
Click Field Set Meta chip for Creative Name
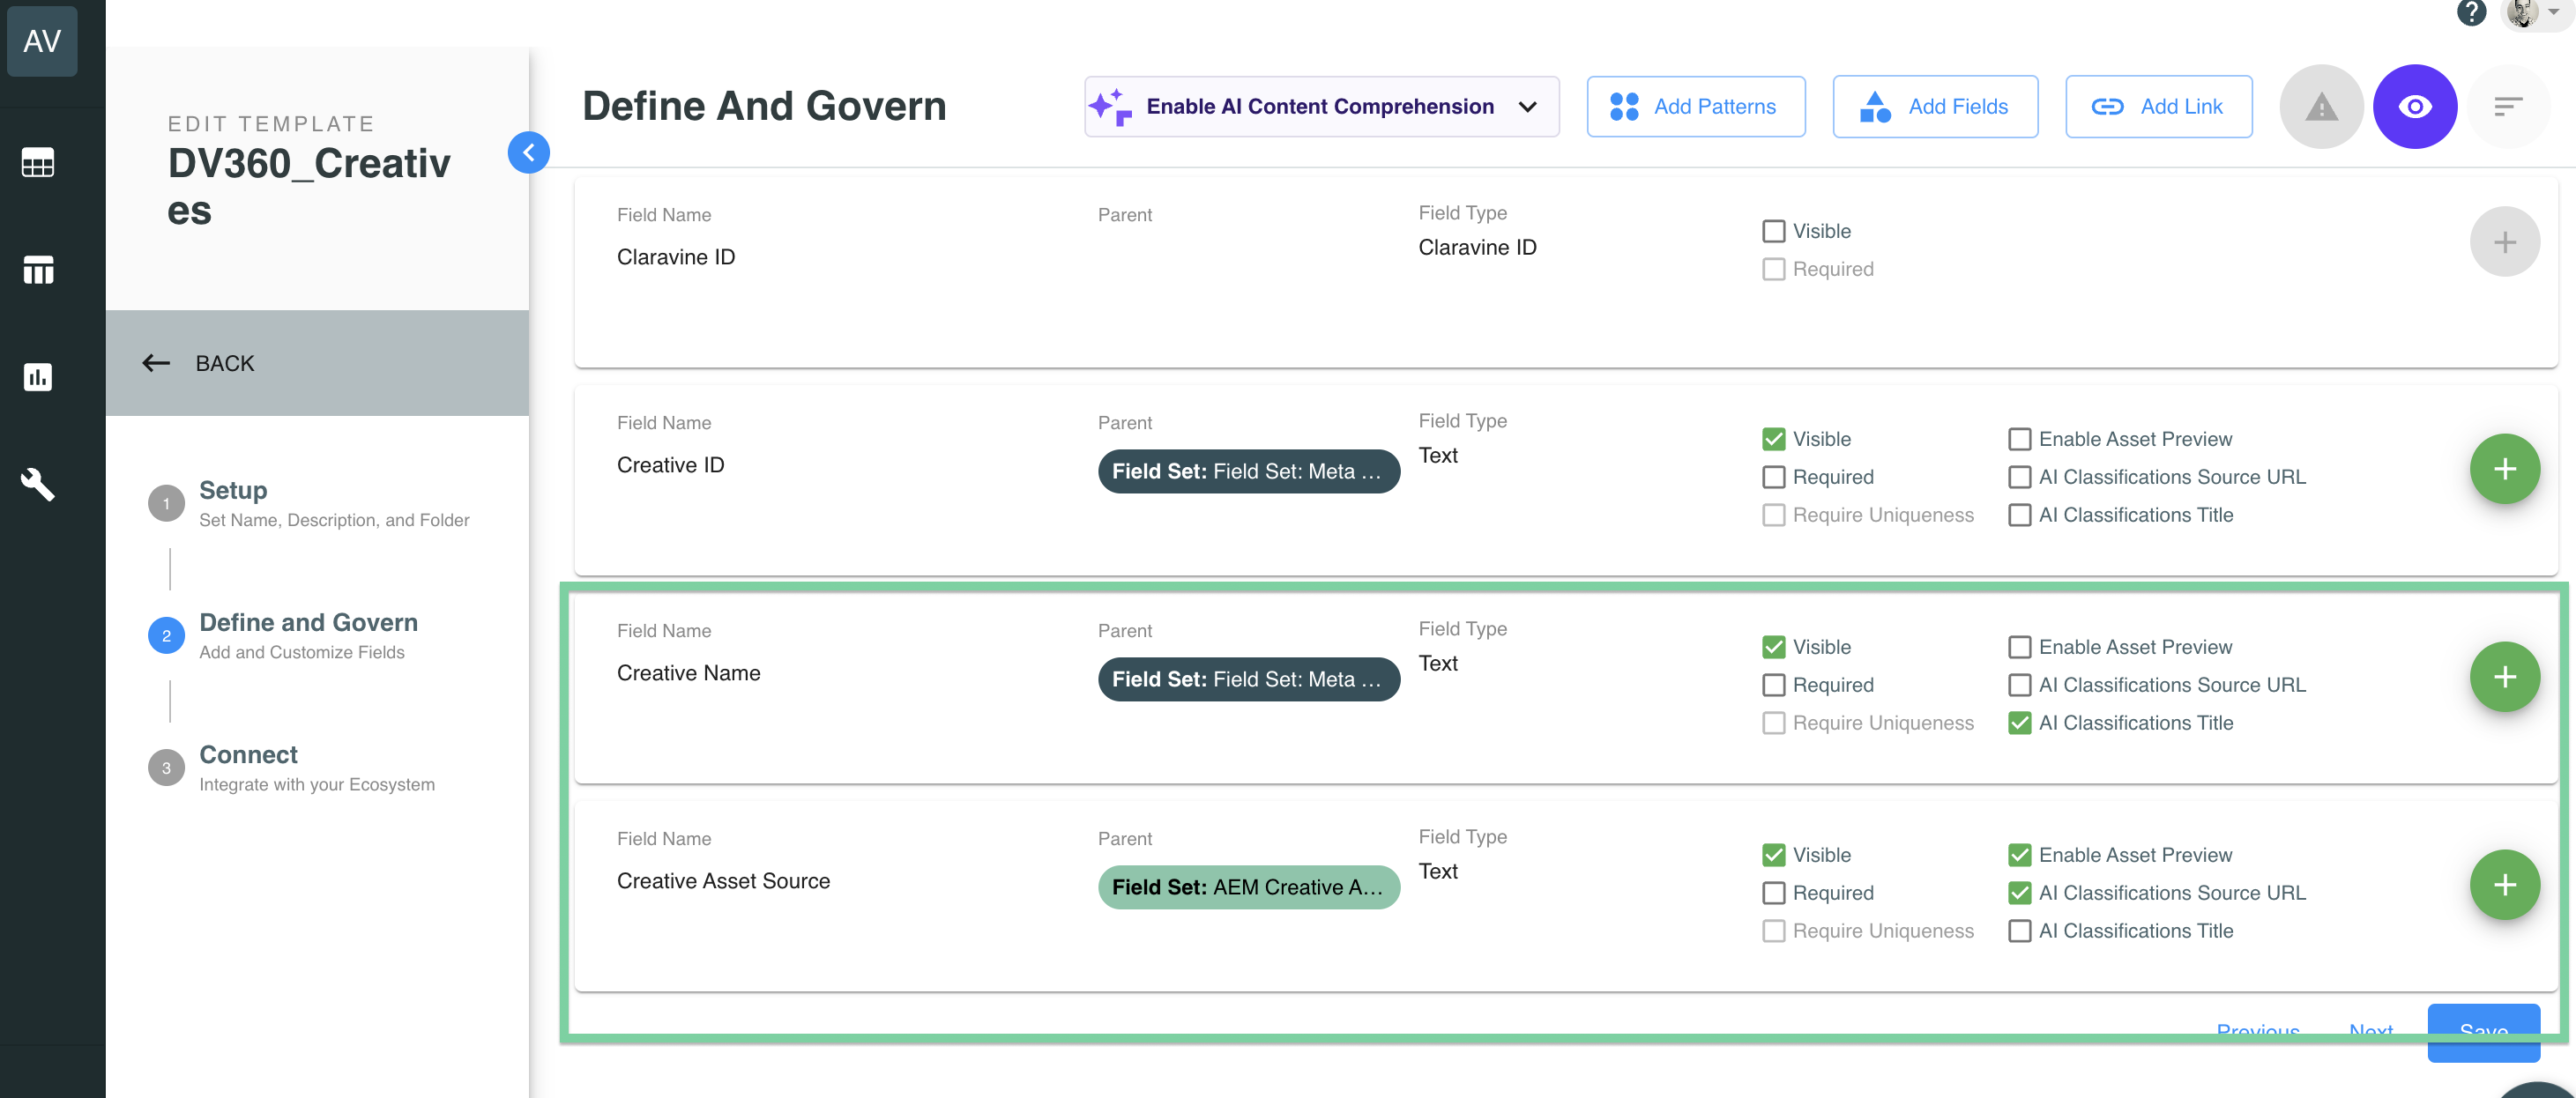(x=1248, y=679)
